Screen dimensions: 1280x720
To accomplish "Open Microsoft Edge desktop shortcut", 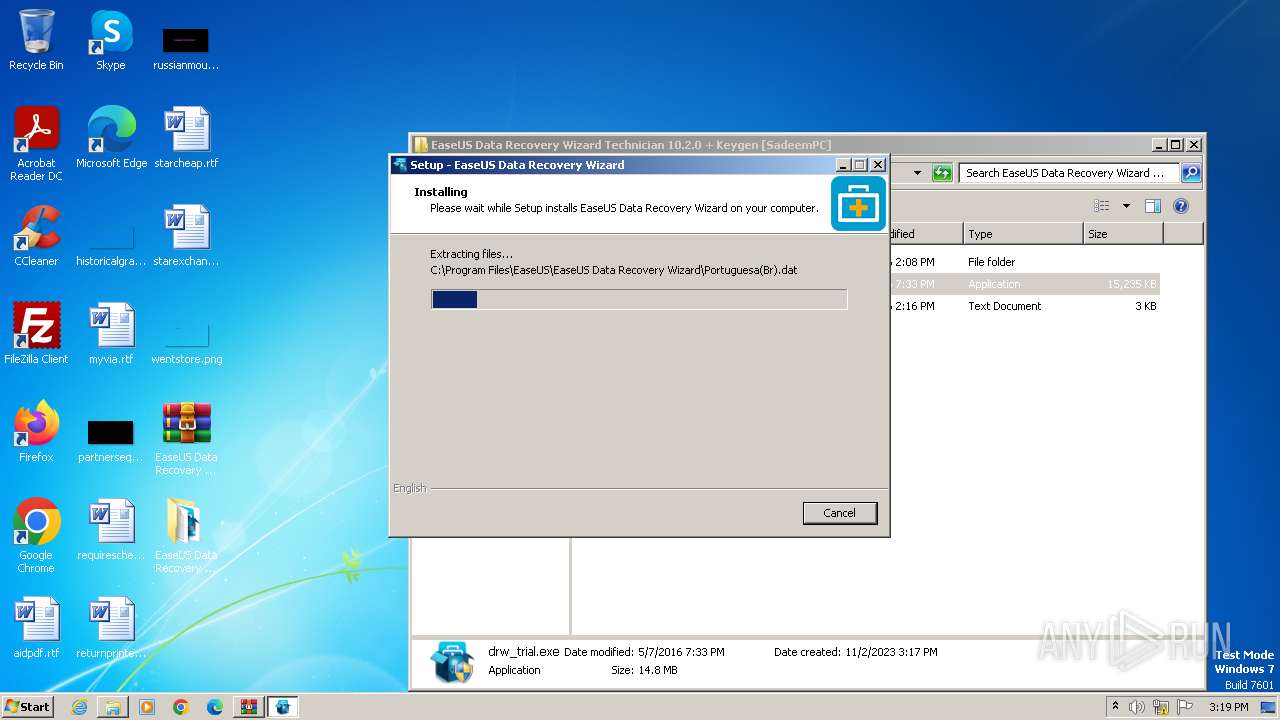I will coord(111,138).
